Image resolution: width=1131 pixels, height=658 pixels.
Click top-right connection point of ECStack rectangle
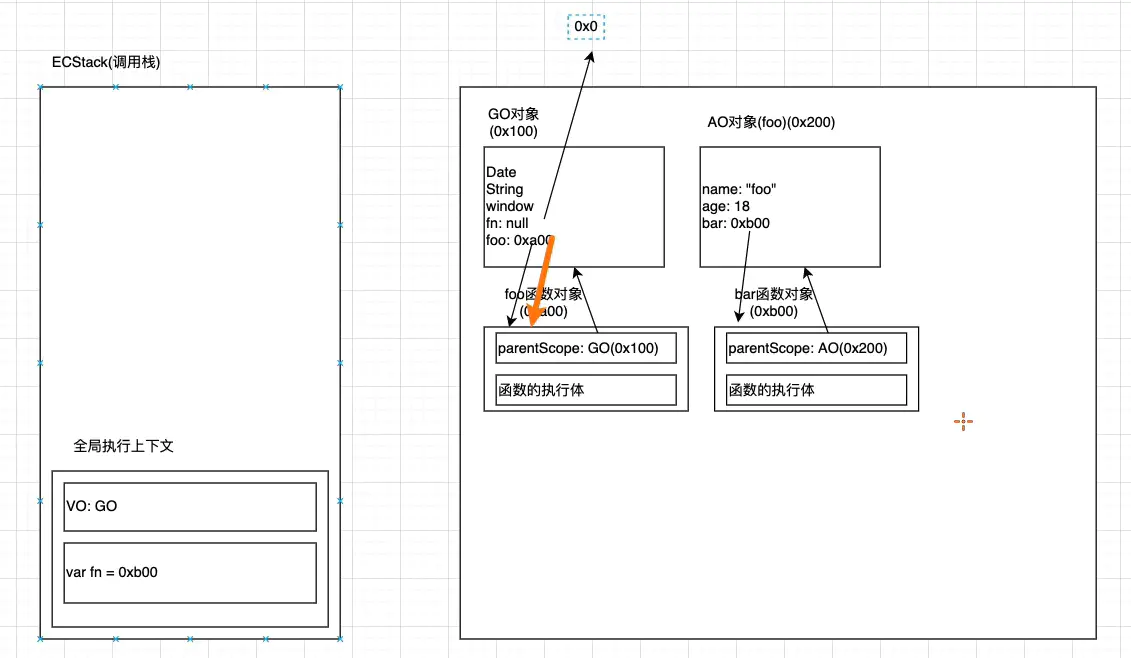tap(340, 88)
